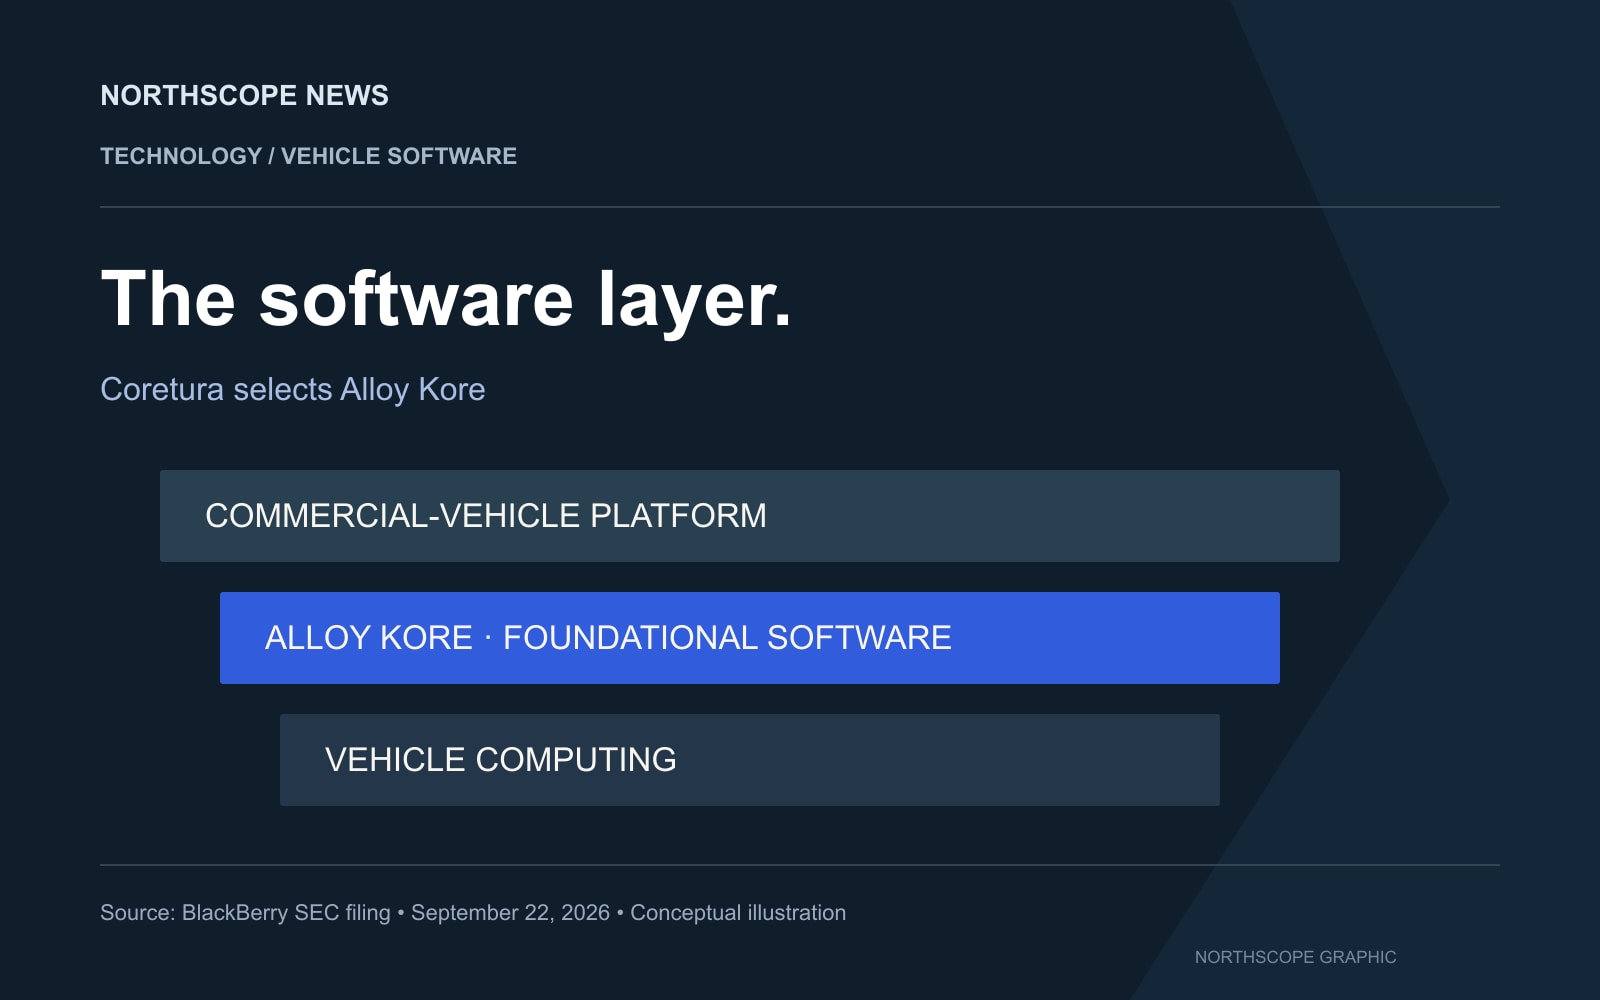
Task: Select the VEHICLE COMPUTING layer bar
Action: (750, 760)
